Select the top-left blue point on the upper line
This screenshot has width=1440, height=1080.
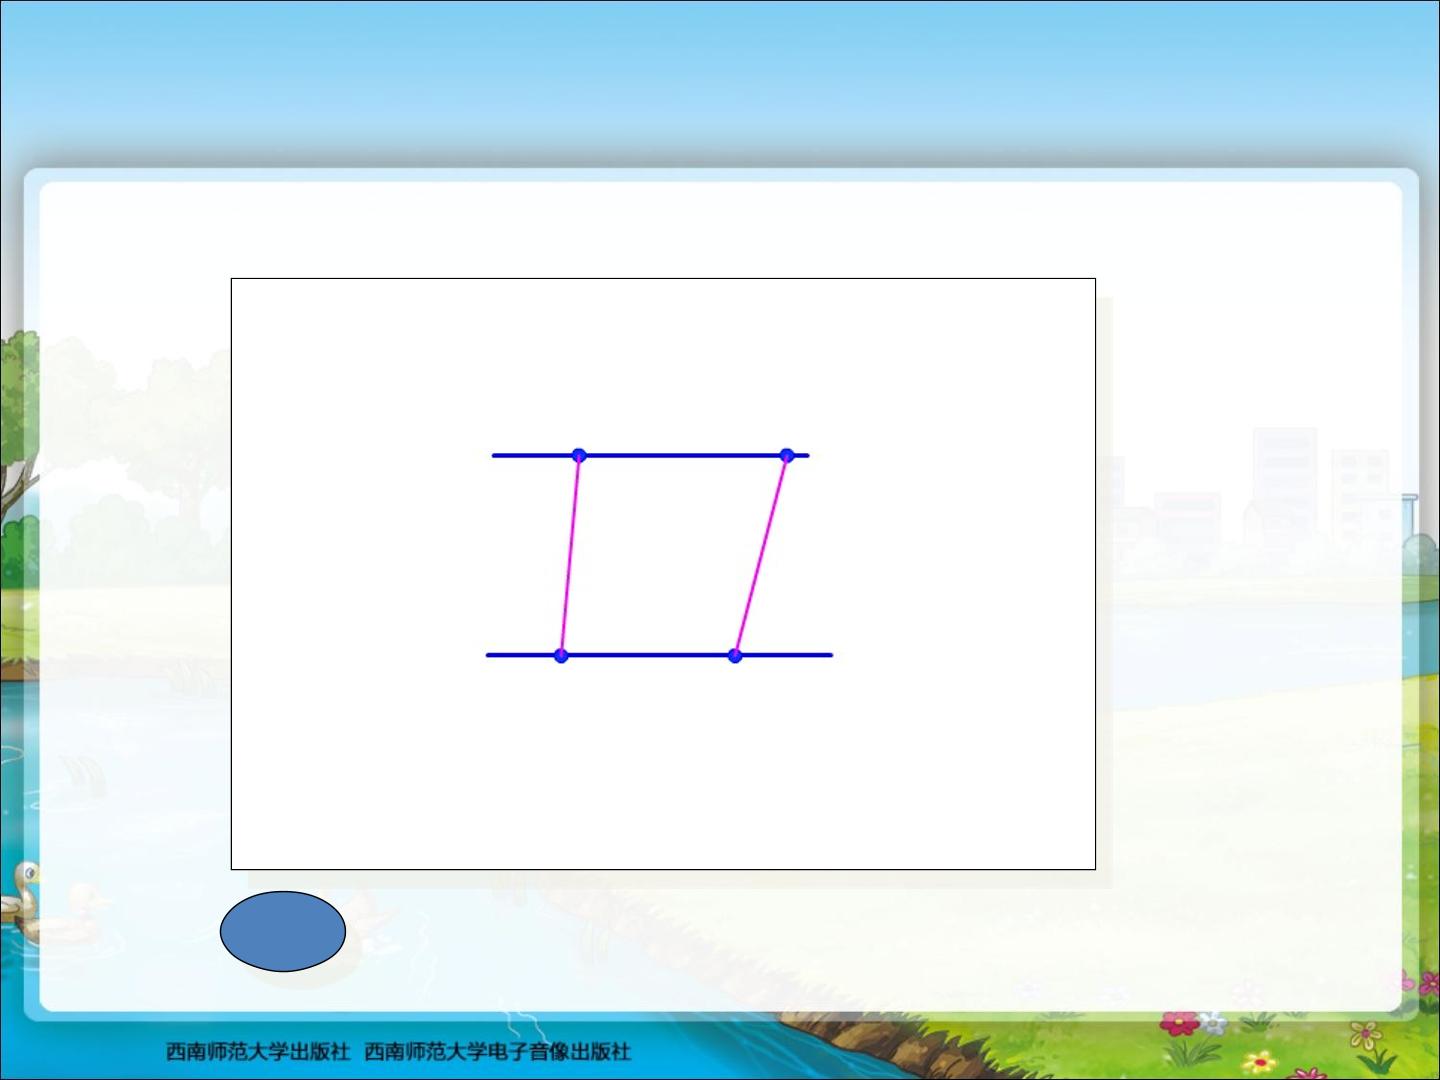coord(579,456)
